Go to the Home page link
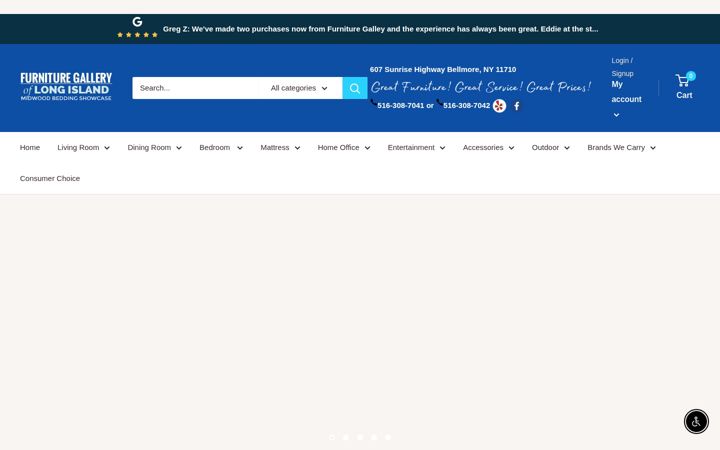This screenshot has width=720, height=450. point(30,147)
